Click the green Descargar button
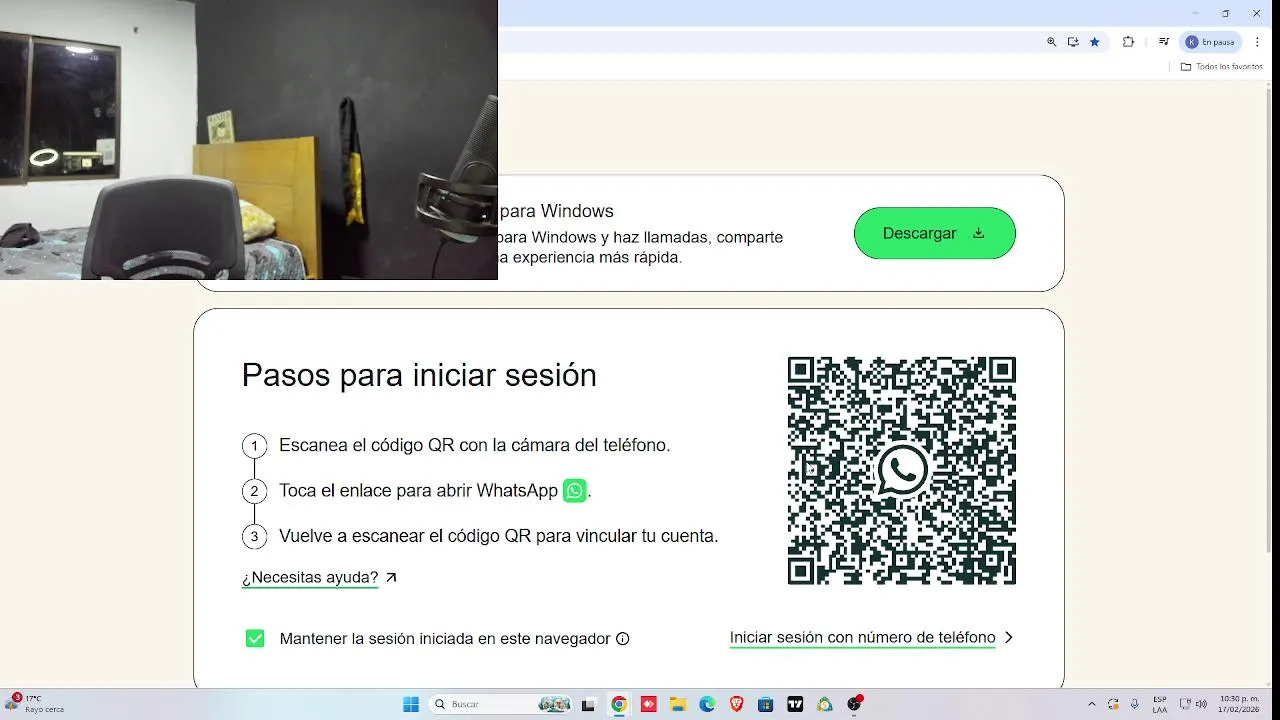This screenshot has width=1280, height=720. pyautogui.click(x=934, y=233)
